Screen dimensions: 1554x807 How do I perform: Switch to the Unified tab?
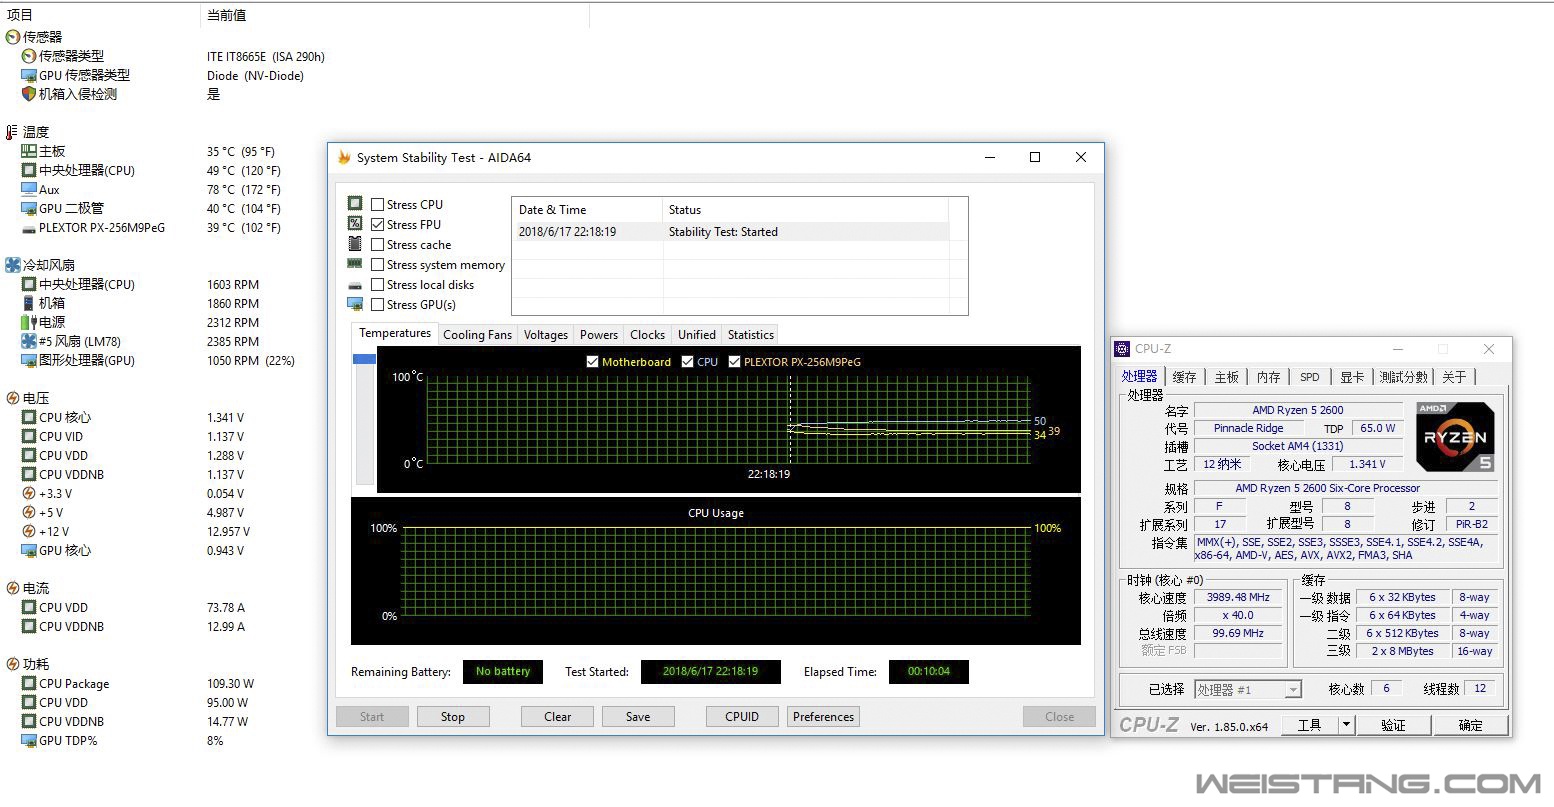(x=697, y=335)
